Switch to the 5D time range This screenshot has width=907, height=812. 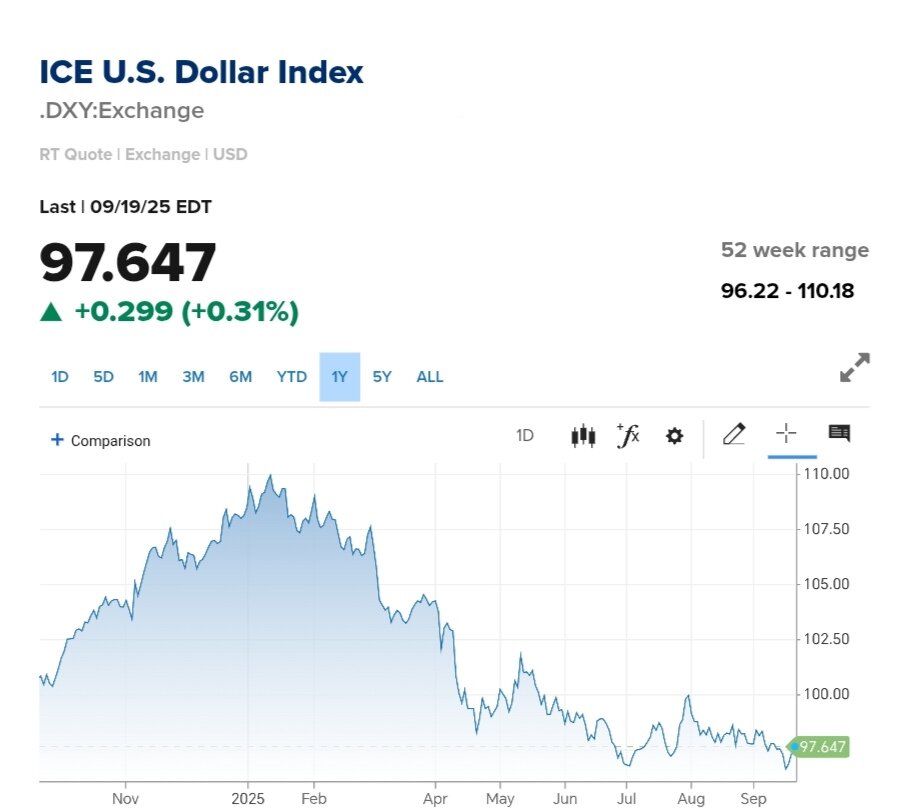(x=104, y=377)
